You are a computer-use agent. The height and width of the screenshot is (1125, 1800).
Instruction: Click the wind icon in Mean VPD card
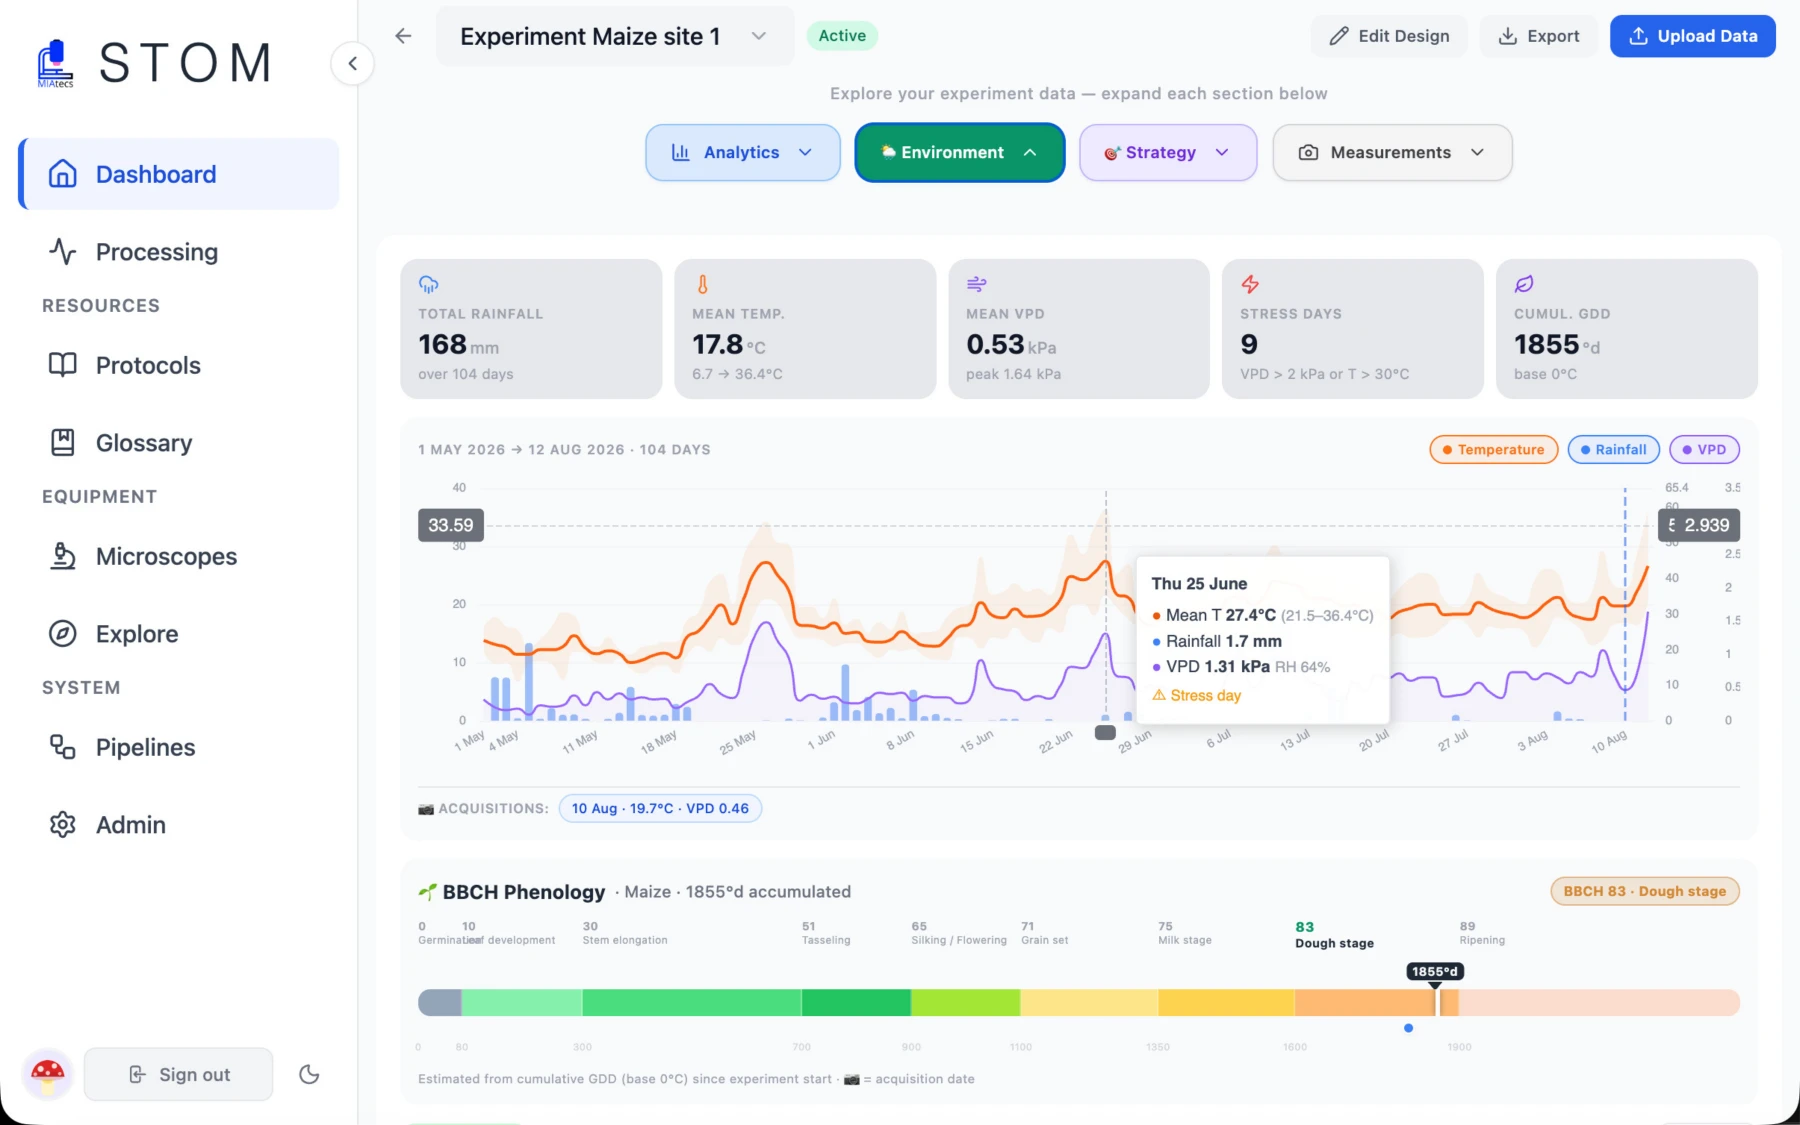click(x=976, y=284)
